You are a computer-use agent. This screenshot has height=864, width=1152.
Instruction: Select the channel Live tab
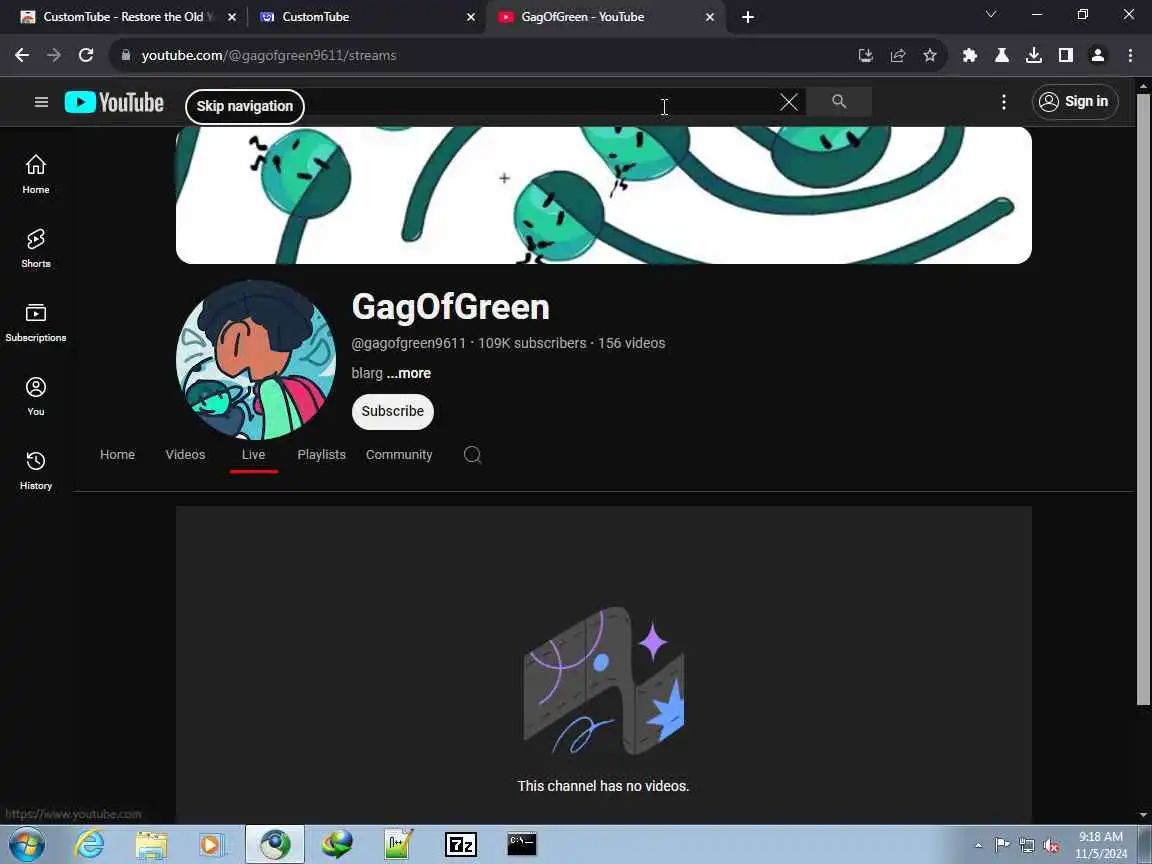[253, 455]
